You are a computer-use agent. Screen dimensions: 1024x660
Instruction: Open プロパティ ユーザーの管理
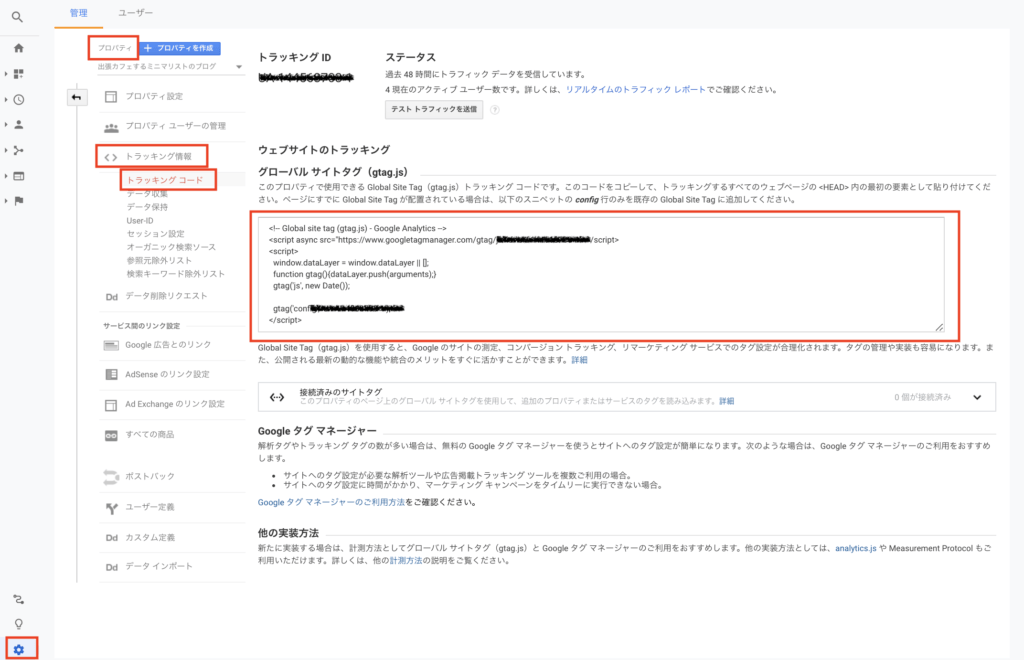click(175, 126)
